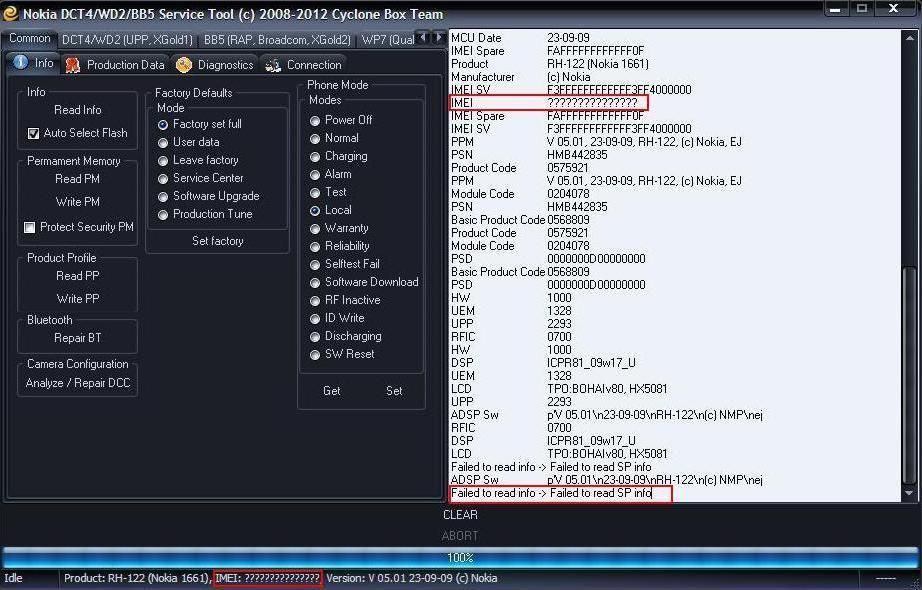Click the 100% progress bar

[460, 557]
